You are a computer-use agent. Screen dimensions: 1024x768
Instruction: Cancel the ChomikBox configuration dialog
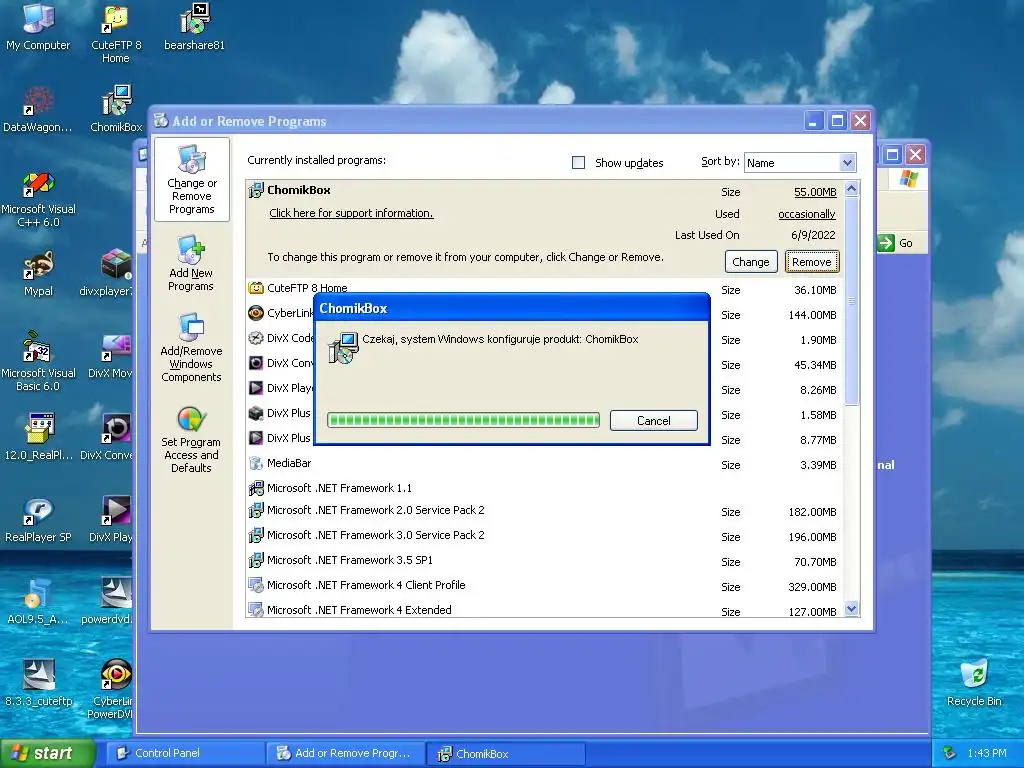[654, 421]
